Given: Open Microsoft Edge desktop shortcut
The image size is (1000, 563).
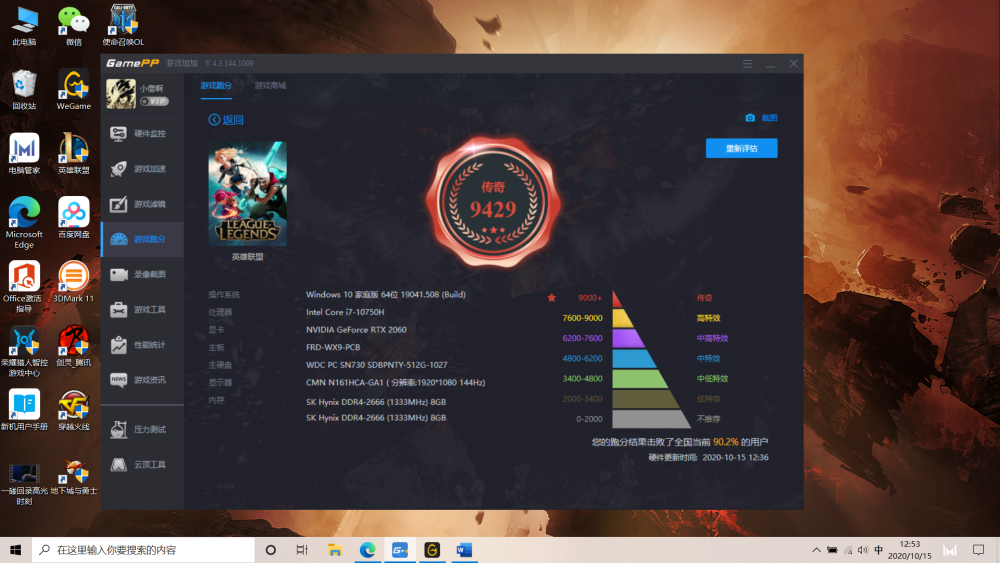Looking at the screenshot, I should tap(24, 223).
